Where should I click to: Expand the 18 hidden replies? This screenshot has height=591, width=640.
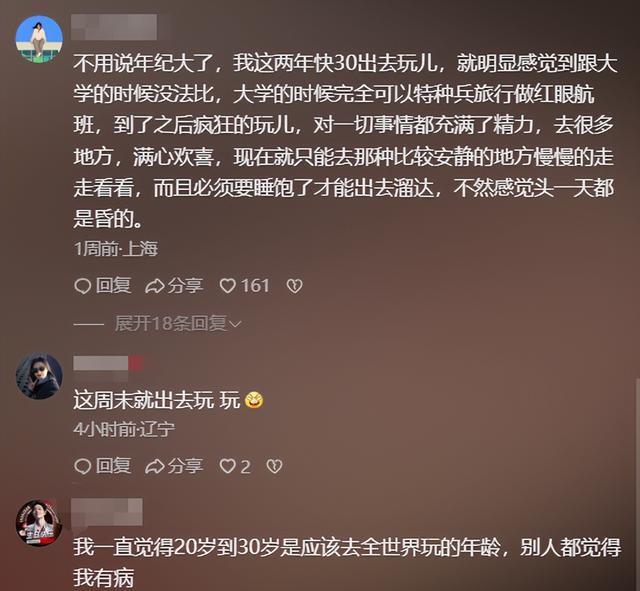coord(178,324)
